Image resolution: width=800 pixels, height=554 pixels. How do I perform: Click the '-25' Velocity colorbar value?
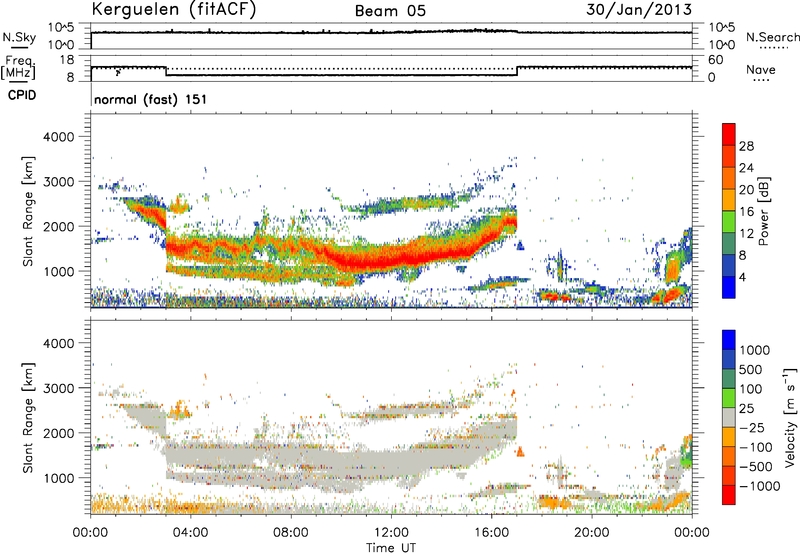[752, 428]
